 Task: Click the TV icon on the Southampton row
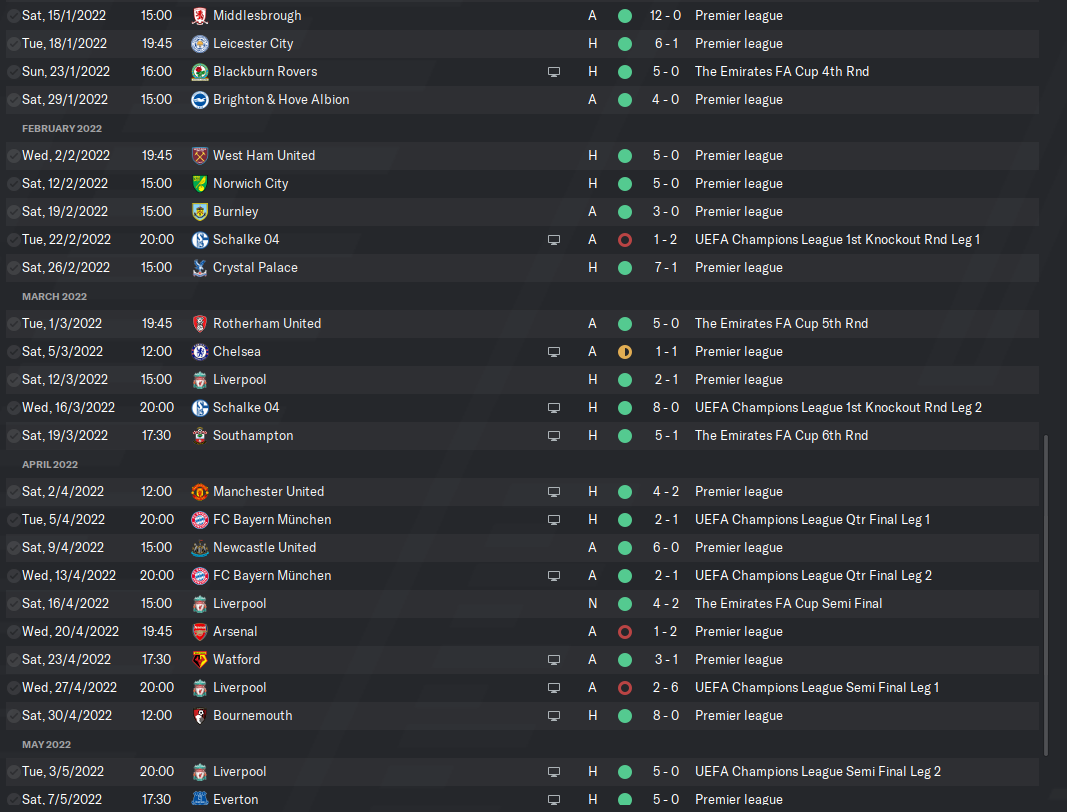pyautogui.click(x=553, y=436)
